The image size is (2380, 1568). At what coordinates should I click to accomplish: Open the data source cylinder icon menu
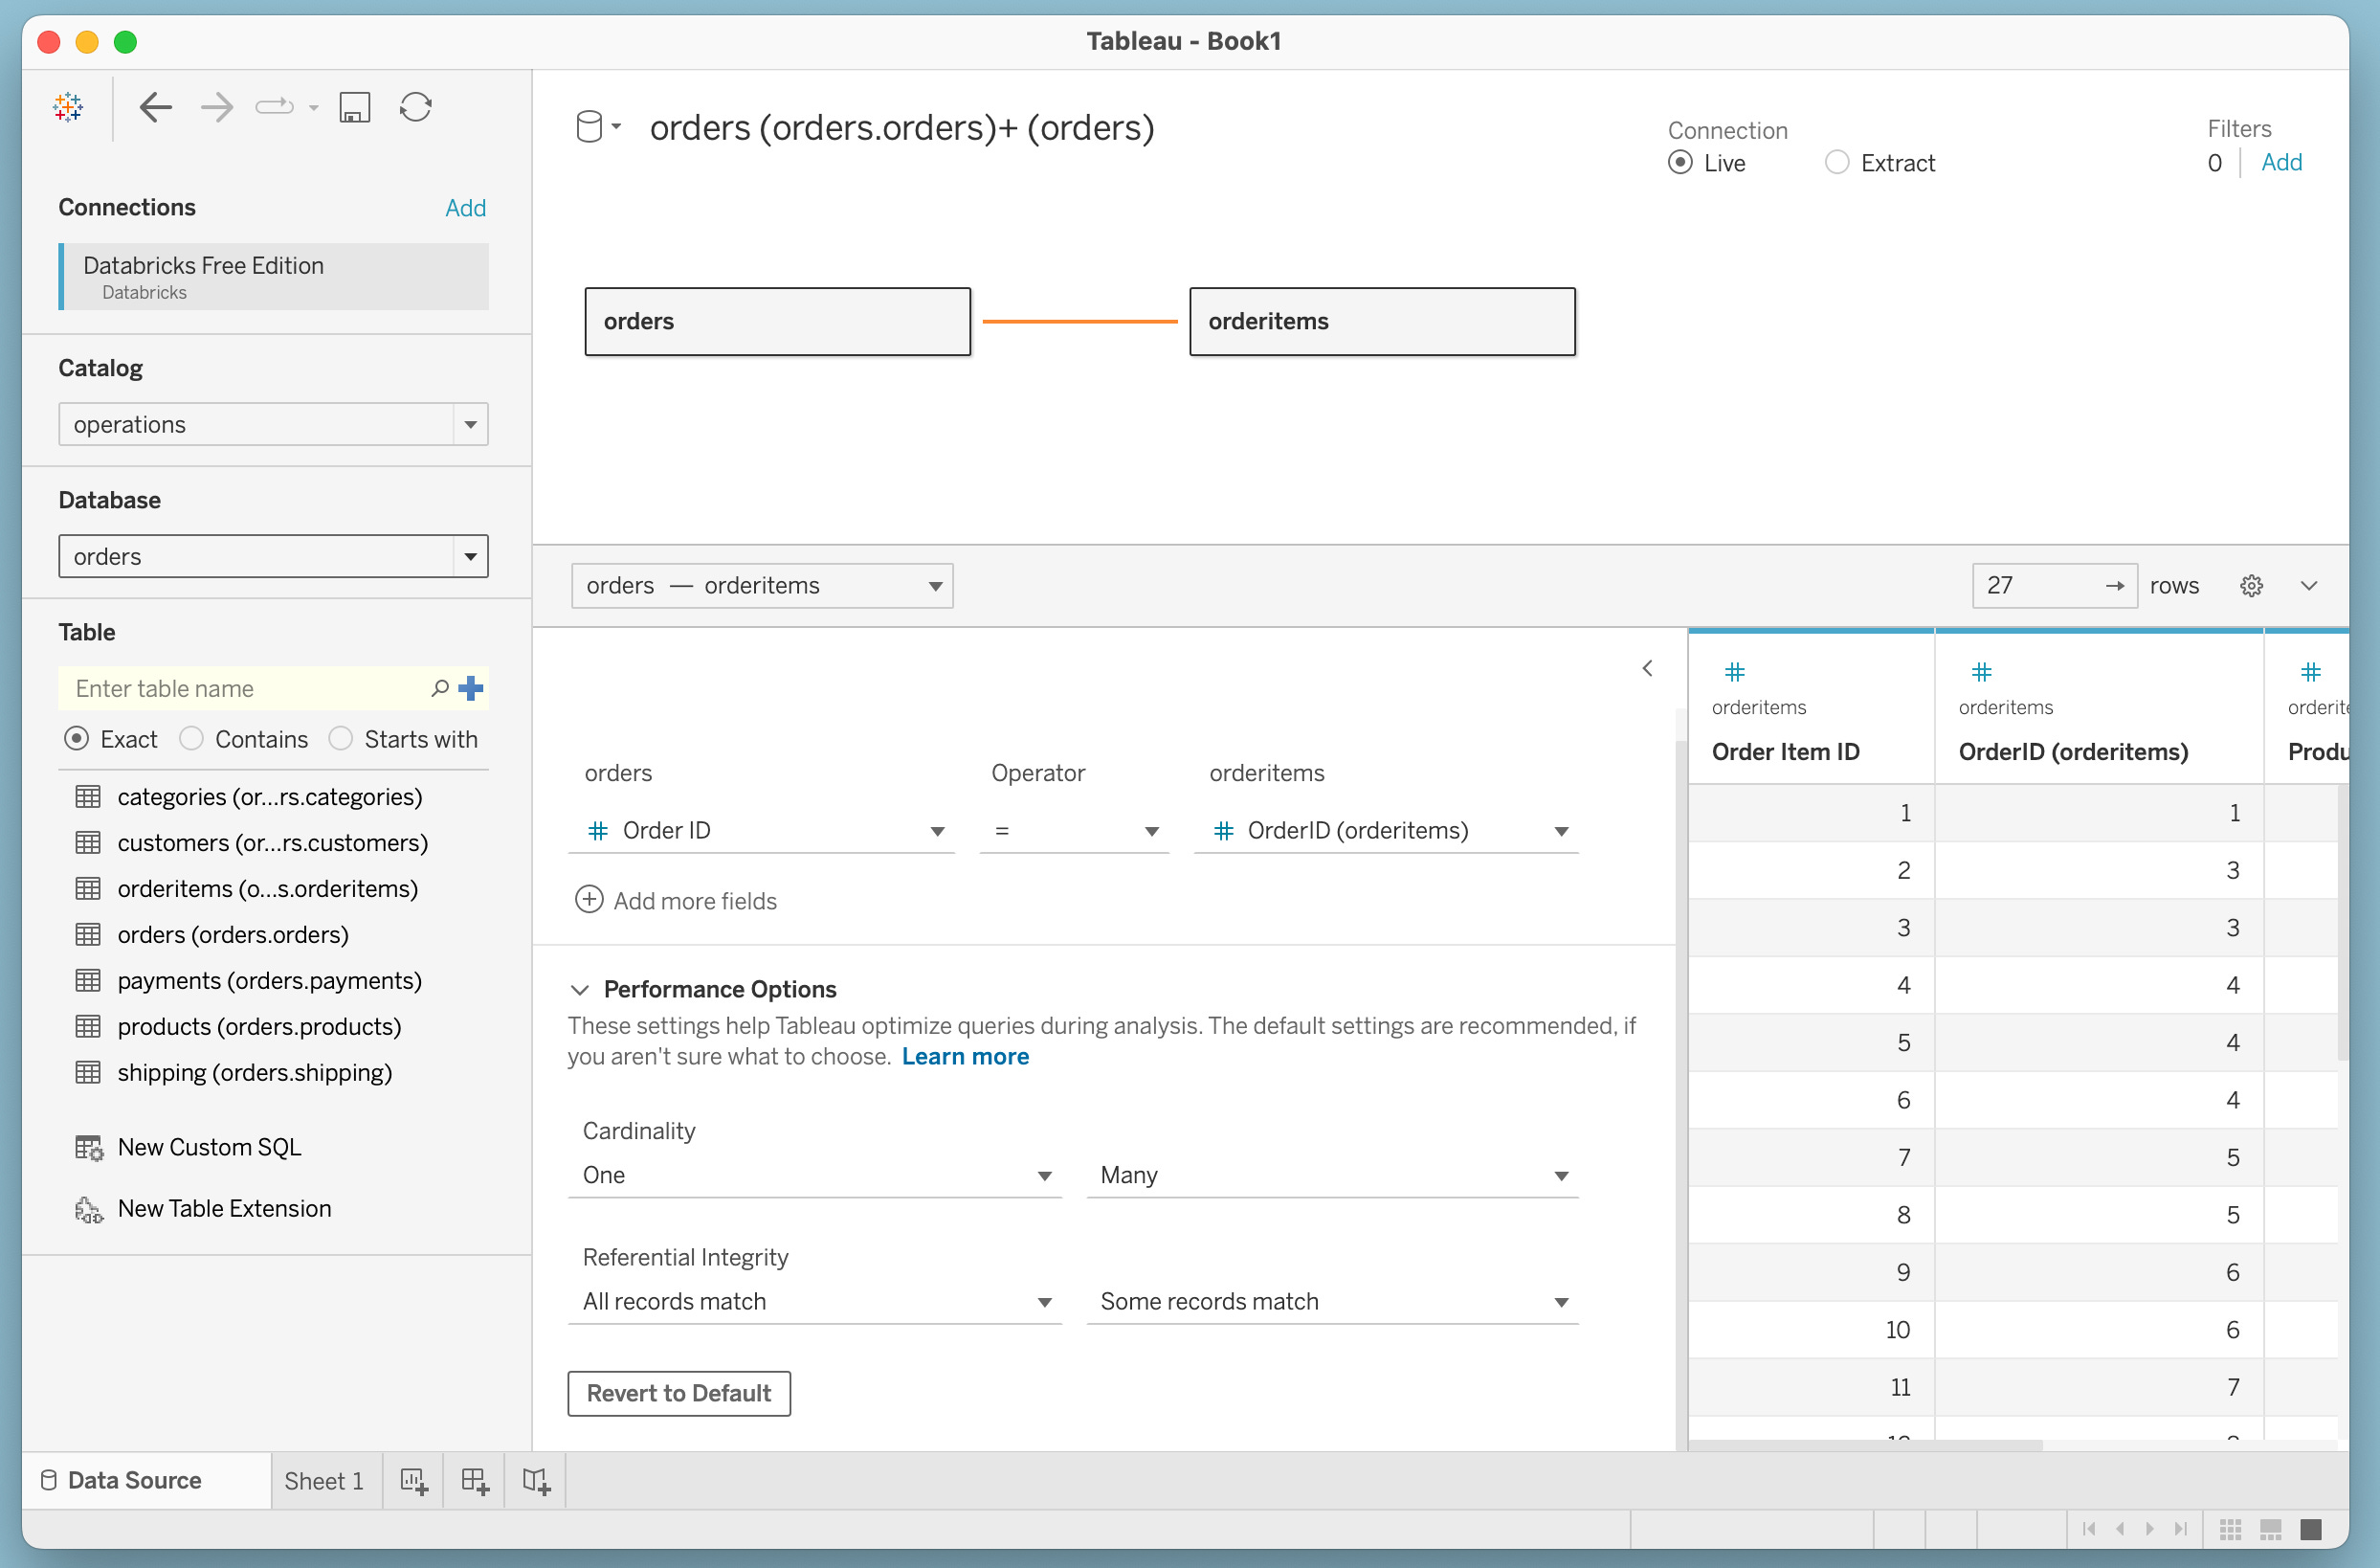pyautogui.click(x=597, y=127)
